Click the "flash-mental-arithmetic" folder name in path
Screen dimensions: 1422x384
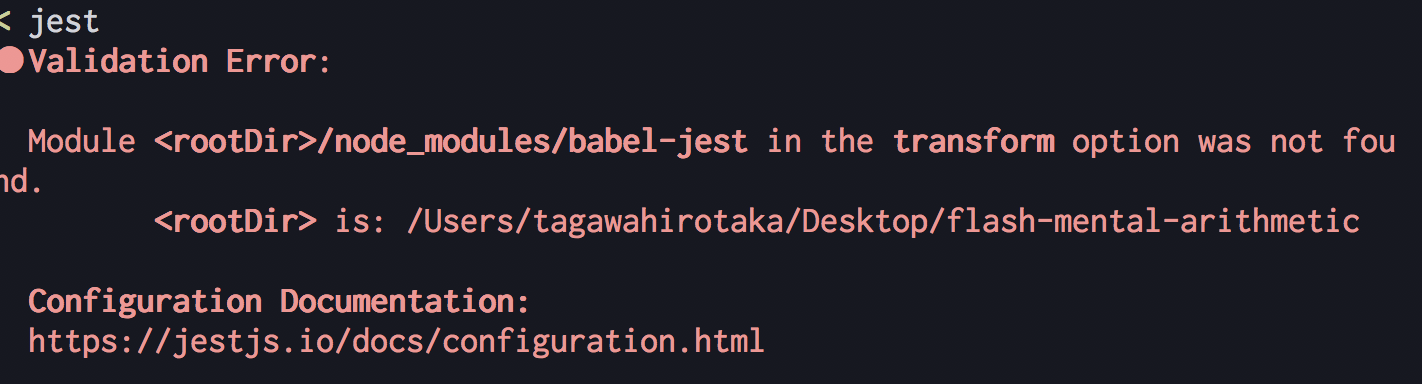click(1152, 221)
